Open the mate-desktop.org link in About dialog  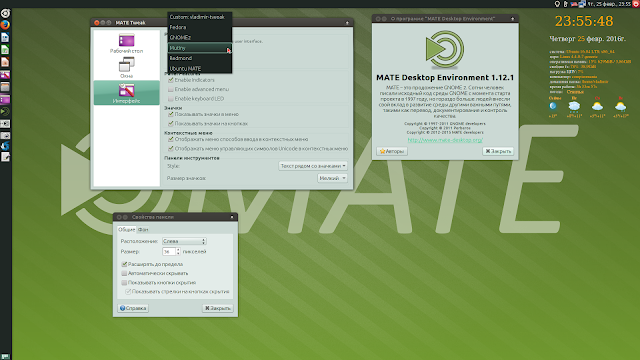[445, 140]
